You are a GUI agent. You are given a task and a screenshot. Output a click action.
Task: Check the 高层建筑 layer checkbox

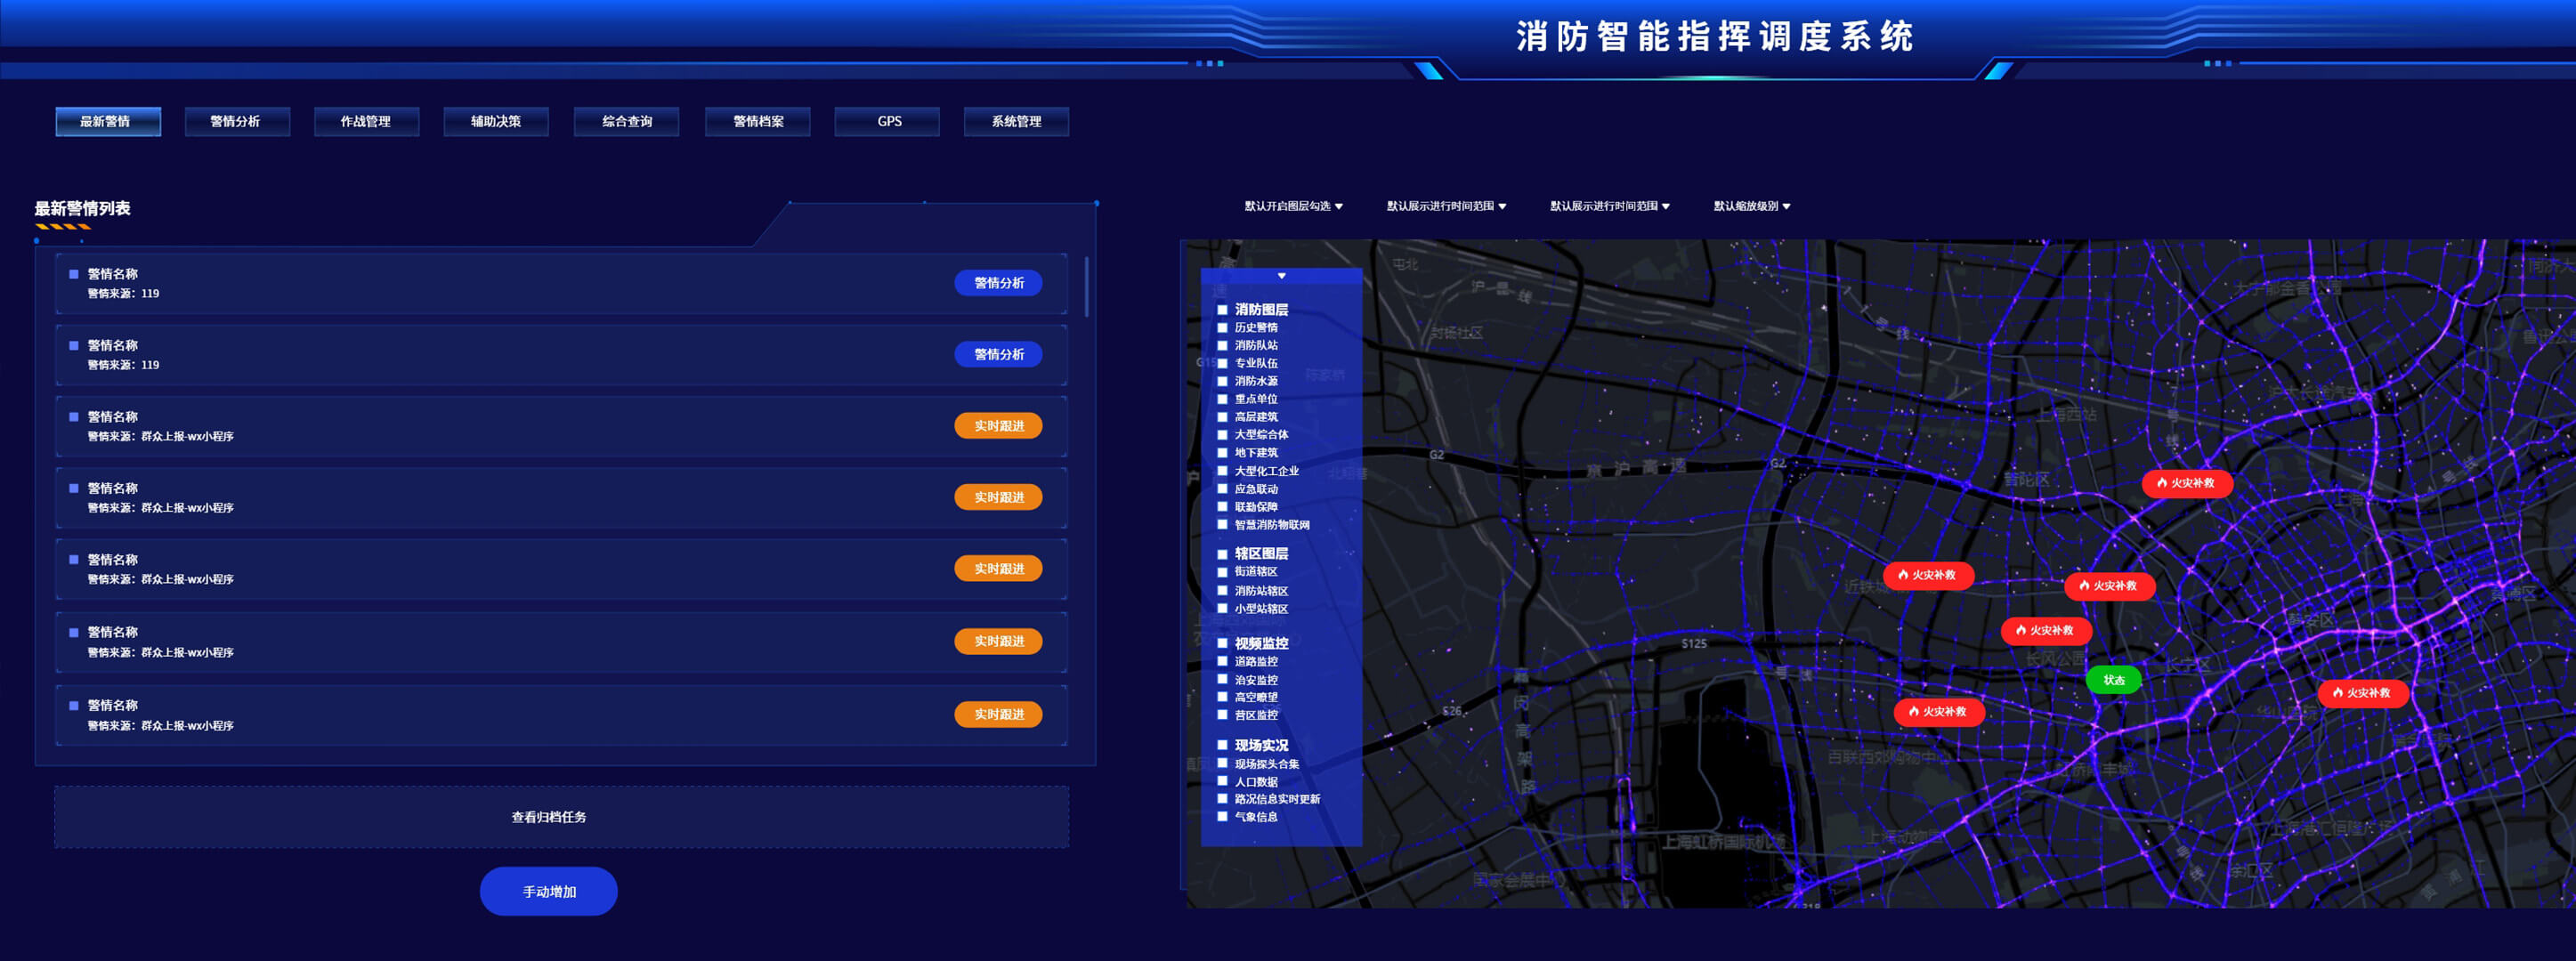(x=1222, y=417)
